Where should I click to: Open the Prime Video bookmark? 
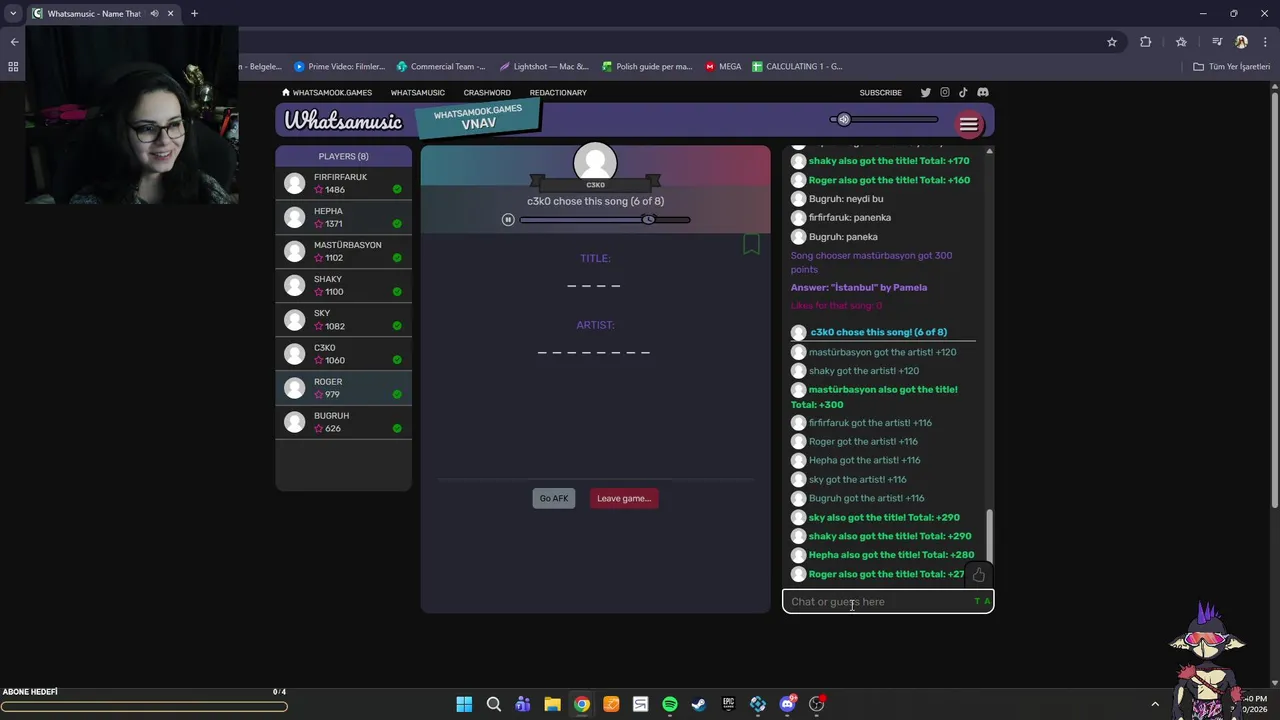pos(340,67)
